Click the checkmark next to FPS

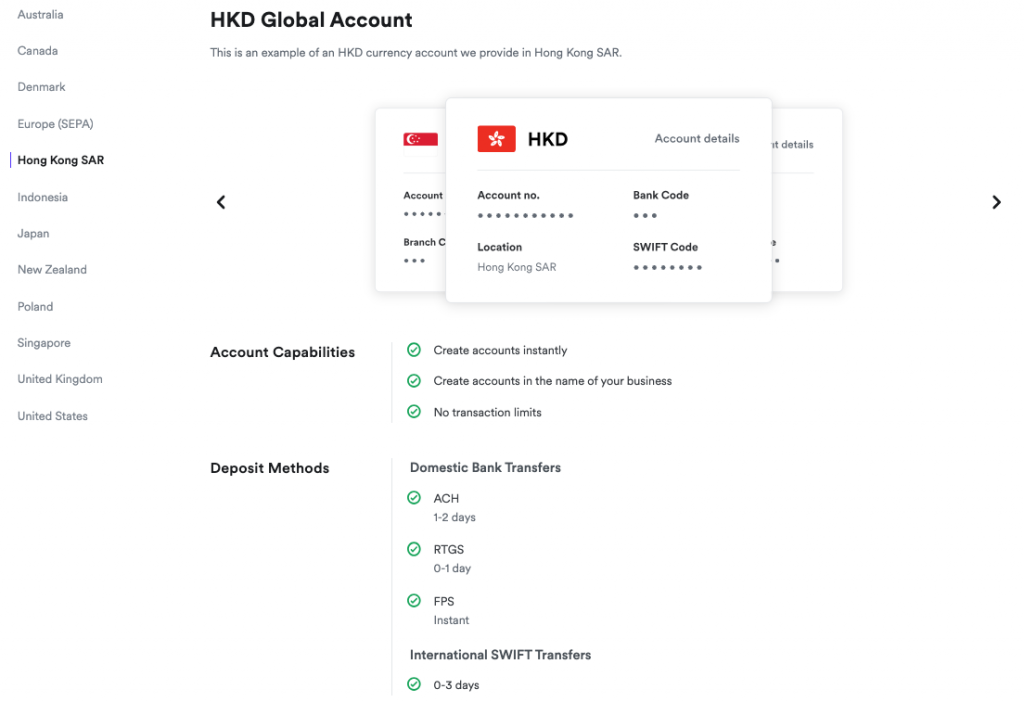coord(414,601)
